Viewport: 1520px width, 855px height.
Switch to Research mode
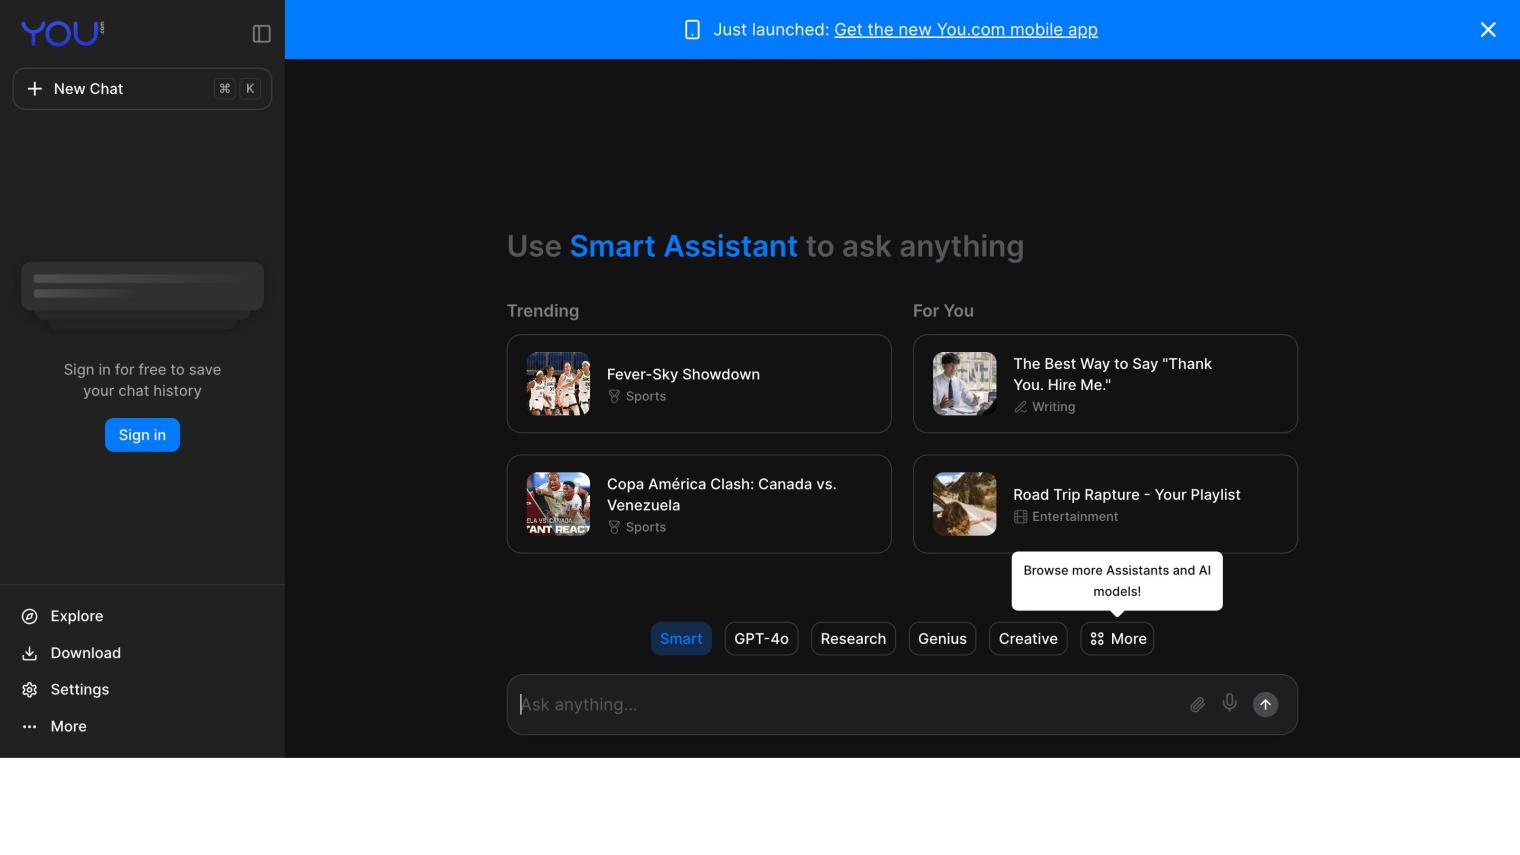(x=853, y=639)
